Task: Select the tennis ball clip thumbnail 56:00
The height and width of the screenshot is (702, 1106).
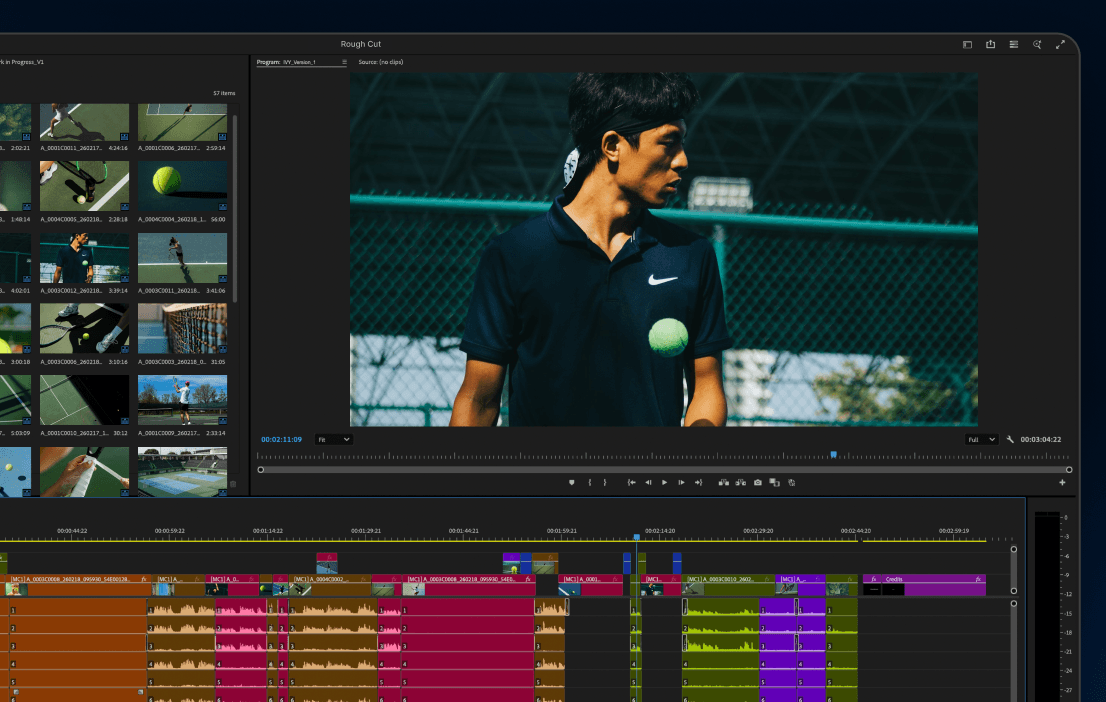Action: [x=183, y=186]
